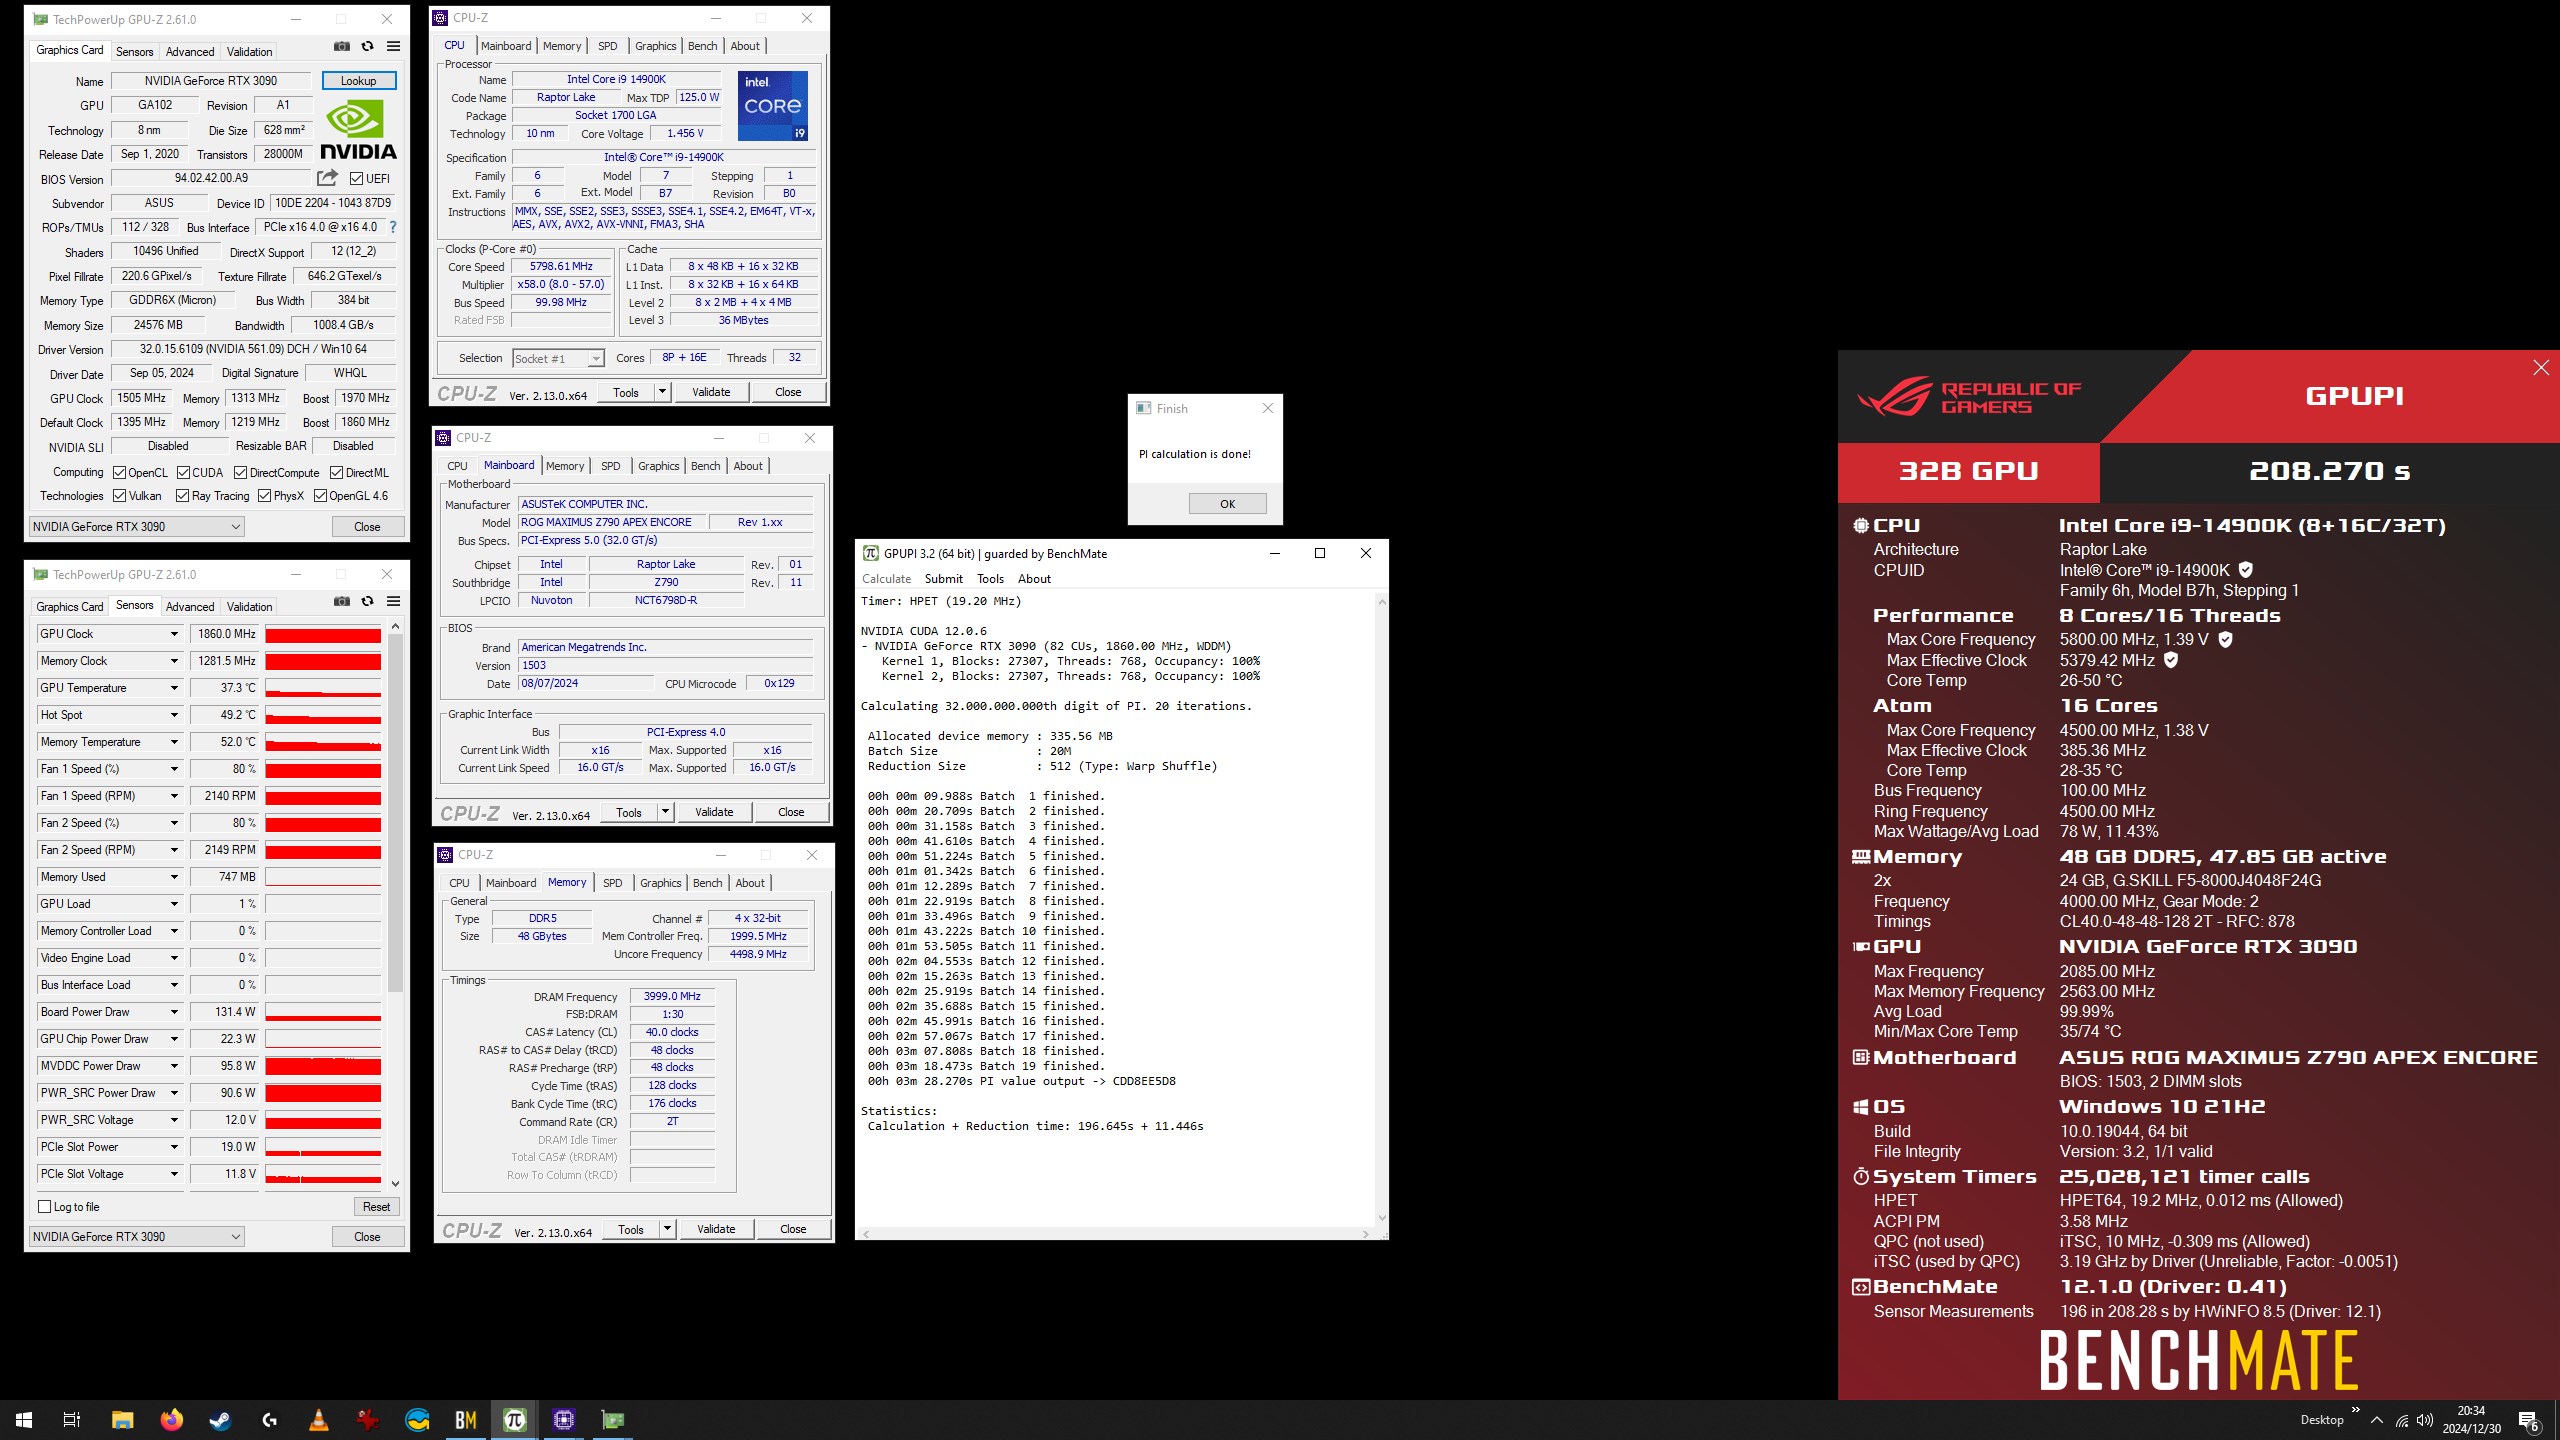This screenshot has width=2560, height=1440.
Task: Open Submit menu in GPUPI
Action: coord(943,579)
